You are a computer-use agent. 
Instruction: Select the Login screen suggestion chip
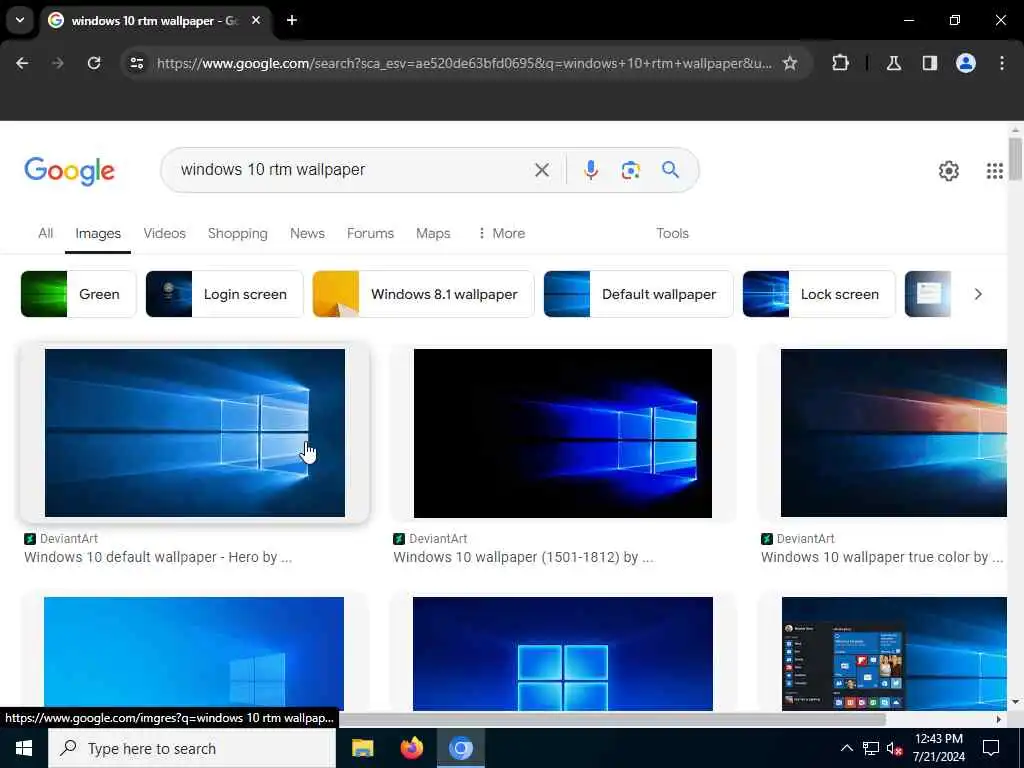pos(224,294)
